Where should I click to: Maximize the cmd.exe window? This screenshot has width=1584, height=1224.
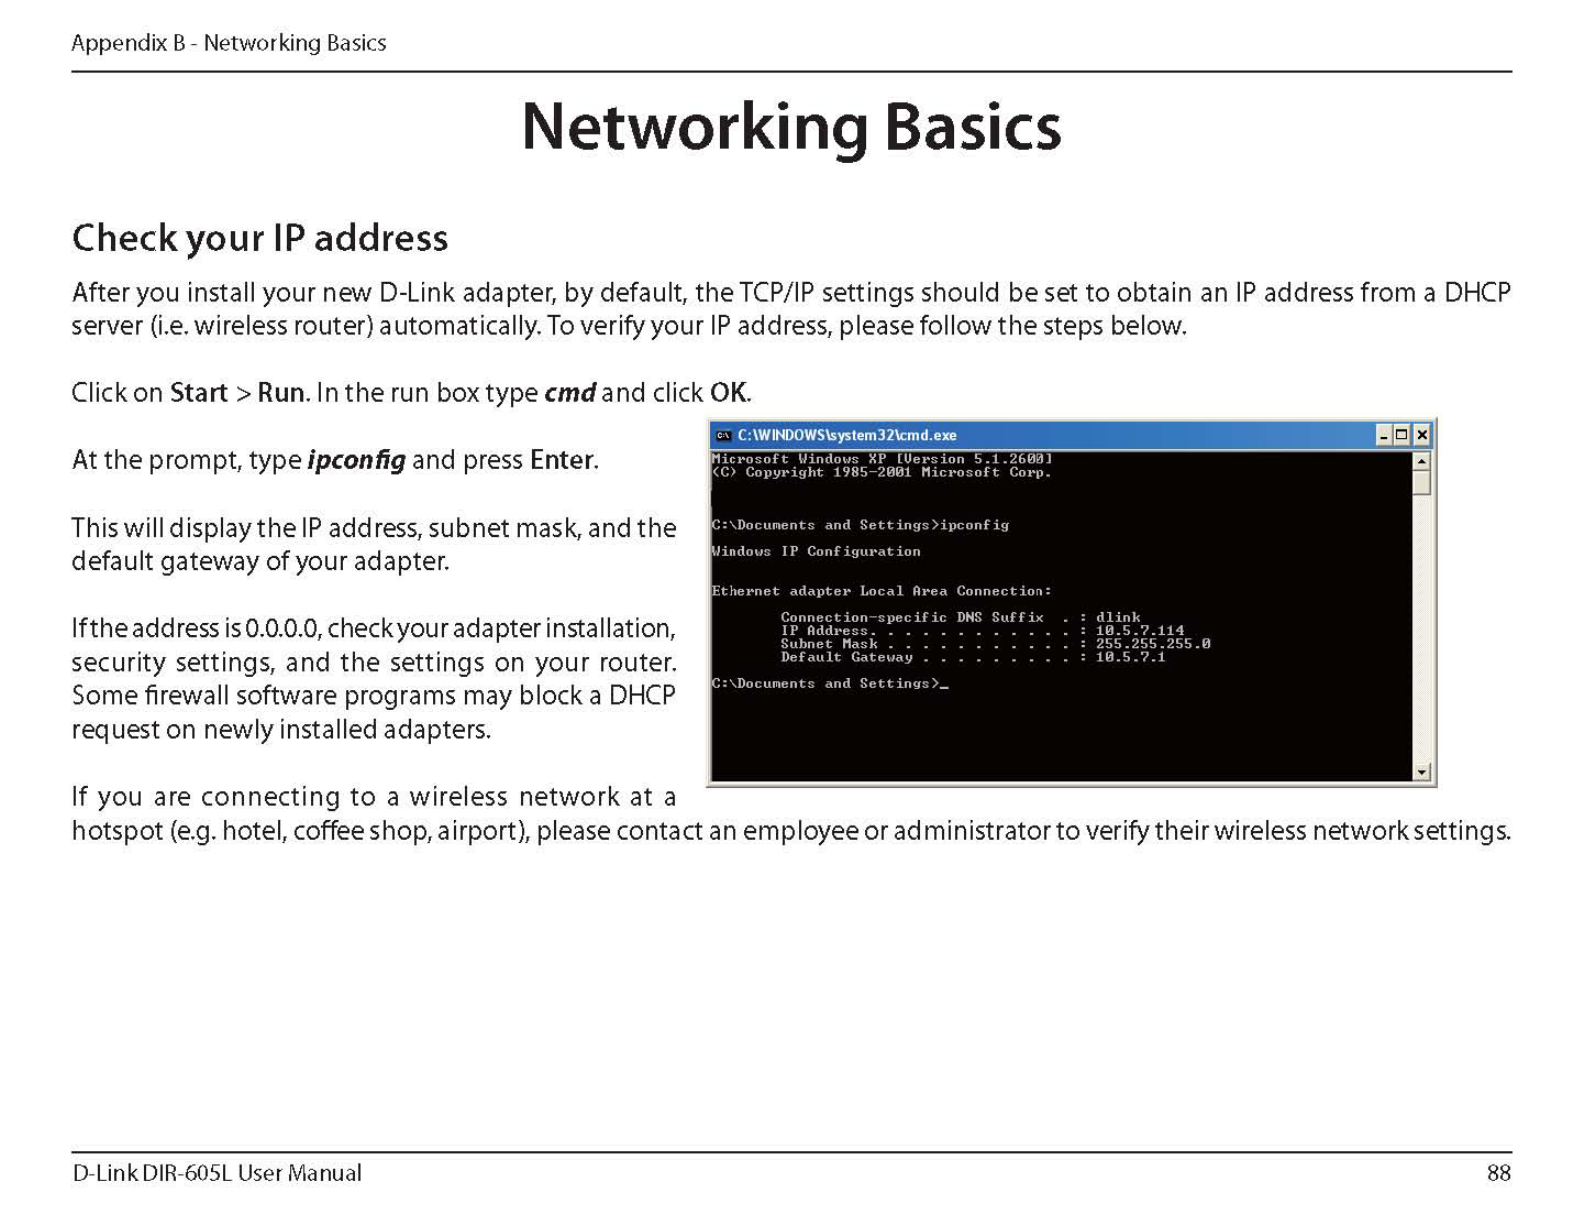[x=1402, y=435]
